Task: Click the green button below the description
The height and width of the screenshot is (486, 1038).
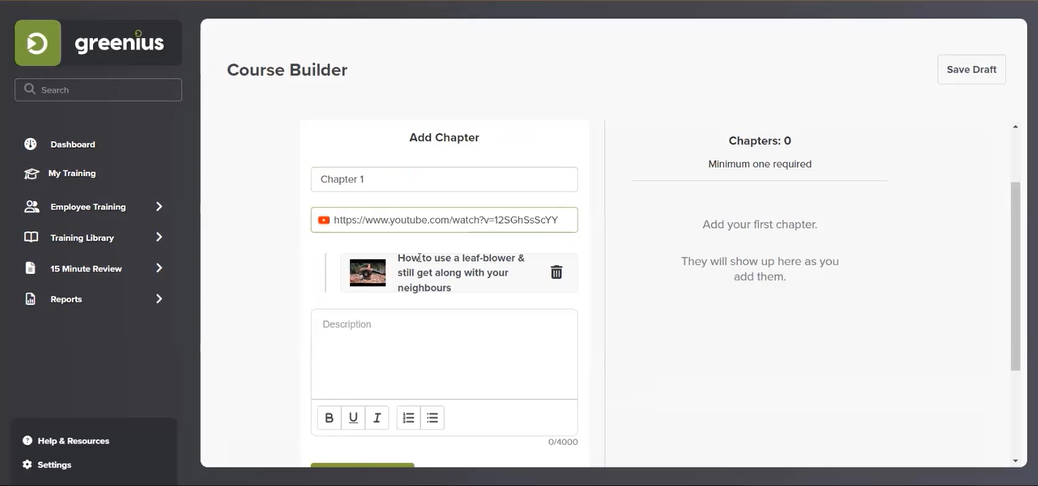Action: [x=363, y=465]
